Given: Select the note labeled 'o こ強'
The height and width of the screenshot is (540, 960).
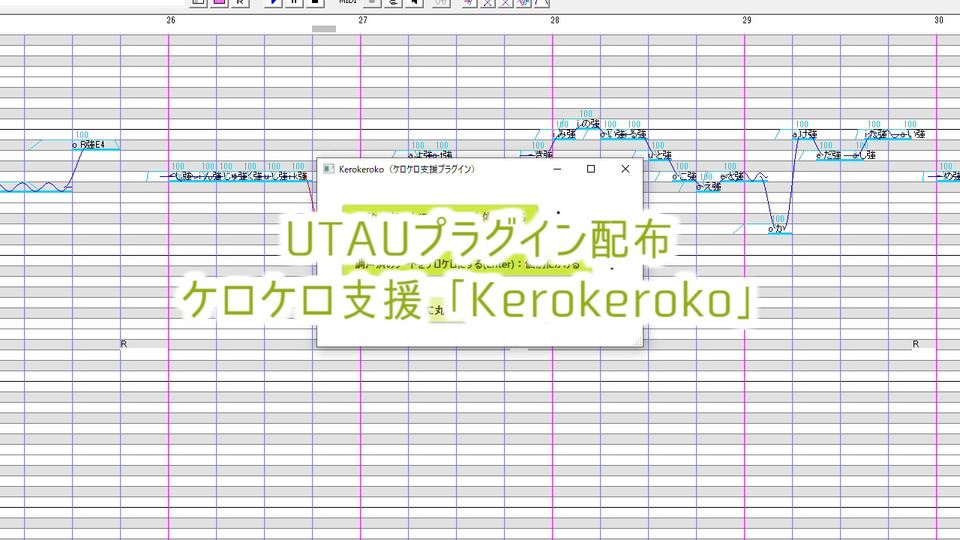Looking at the screenshot, I should 684,176.
